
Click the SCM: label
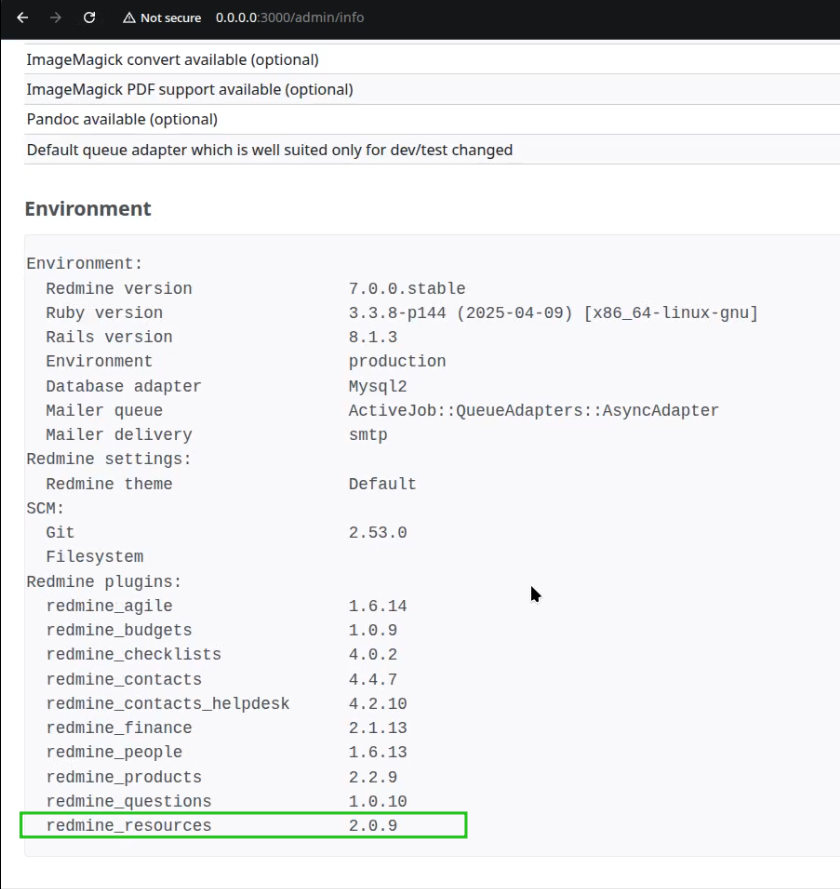(x=45, y=509)
